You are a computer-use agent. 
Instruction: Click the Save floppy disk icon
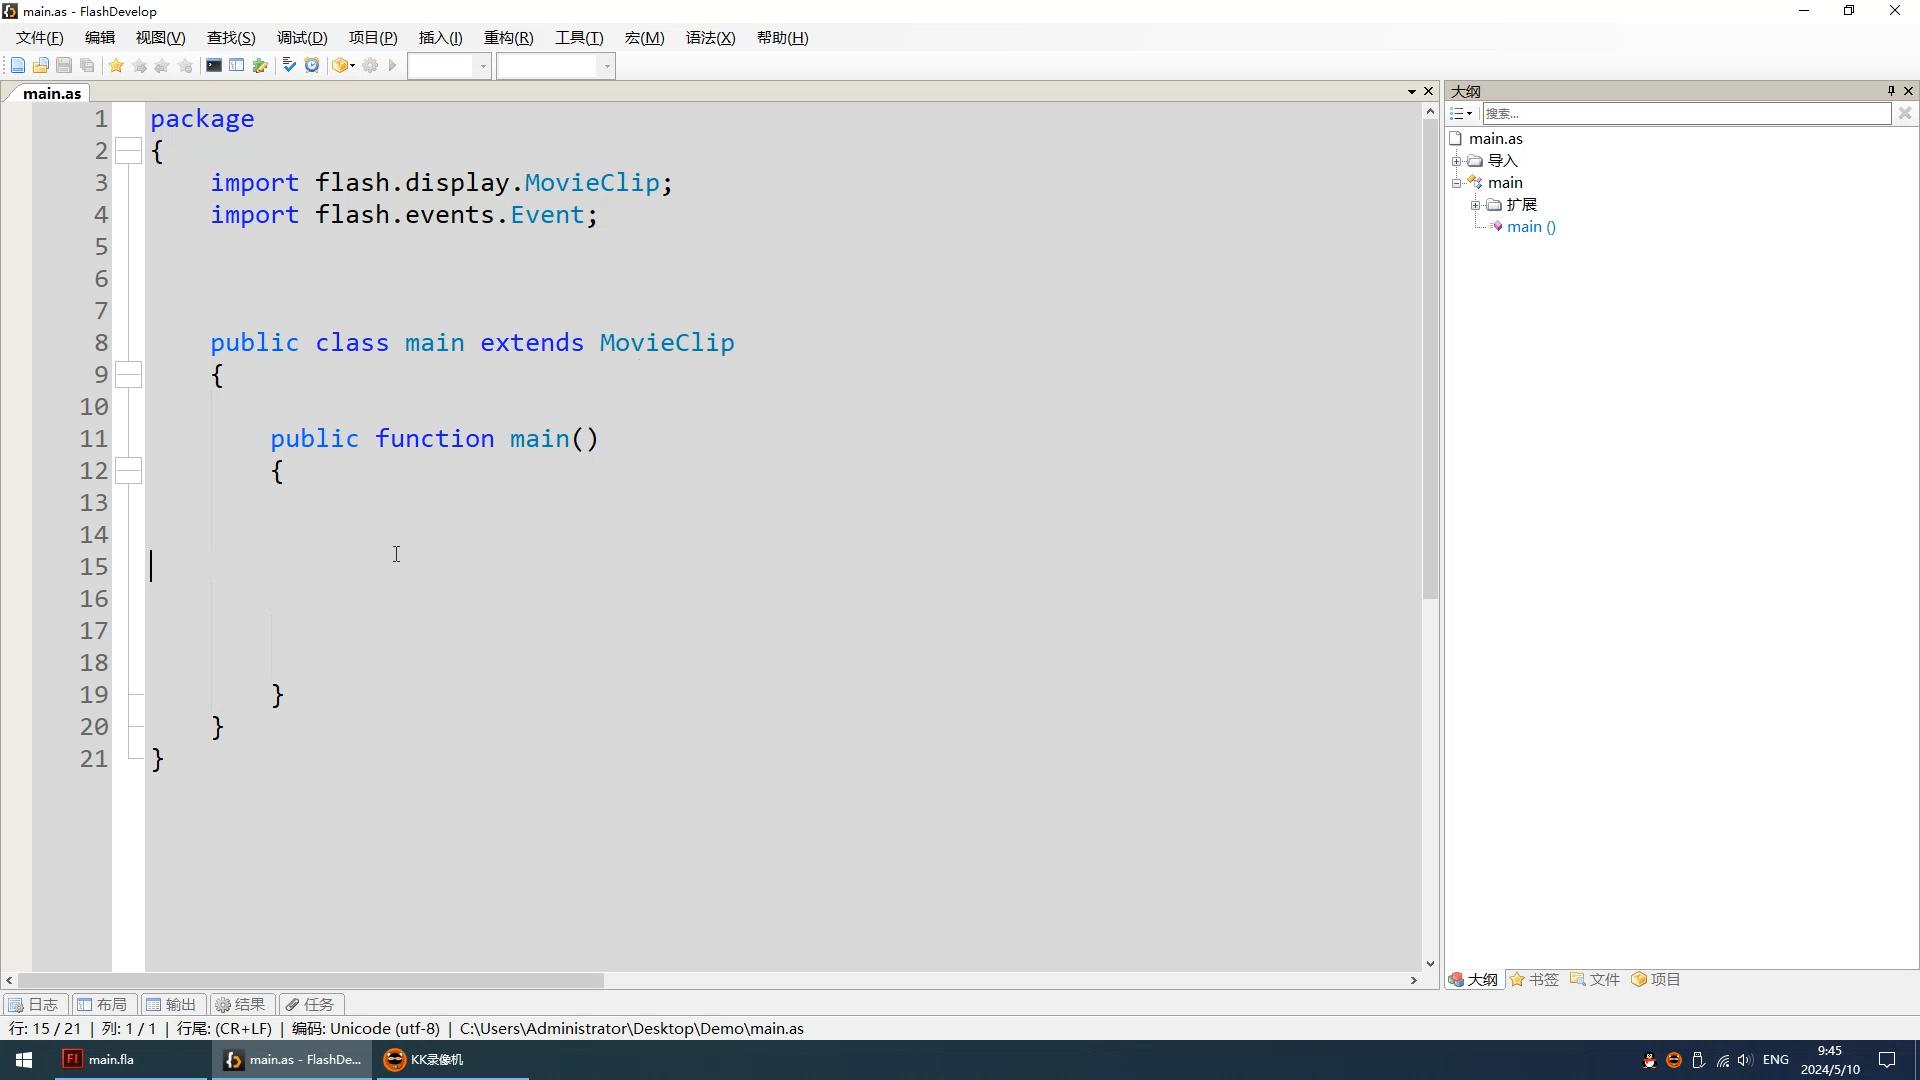(63, 66)
